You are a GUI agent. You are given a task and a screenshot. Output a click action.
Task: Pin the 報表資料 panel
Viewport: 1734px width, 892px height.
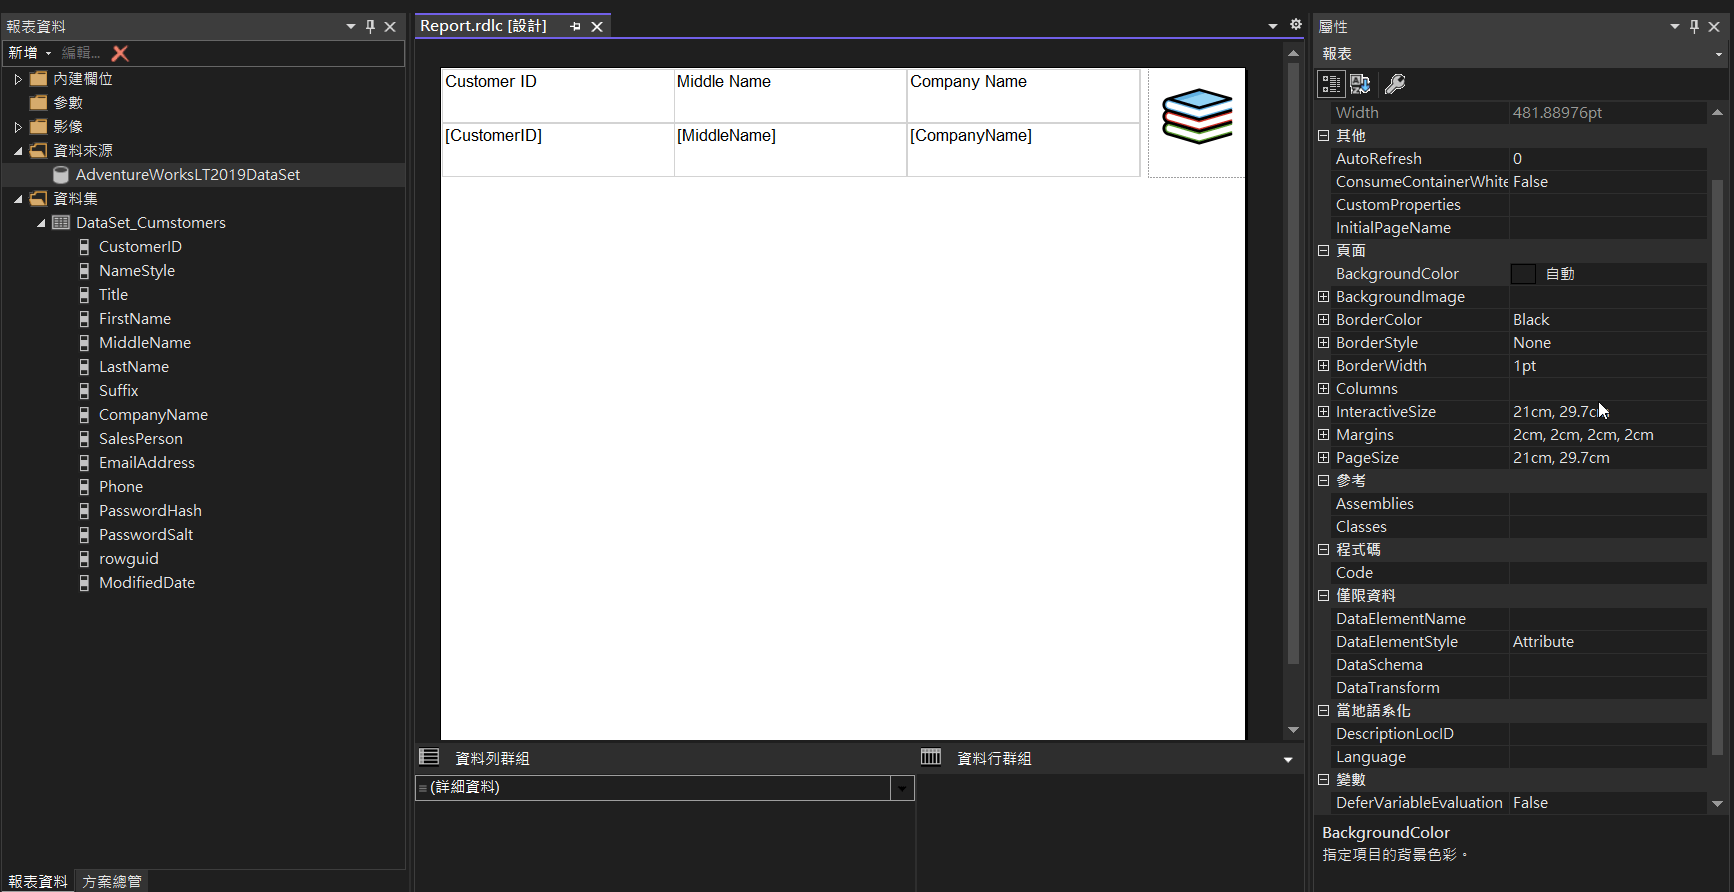[370, 27]
